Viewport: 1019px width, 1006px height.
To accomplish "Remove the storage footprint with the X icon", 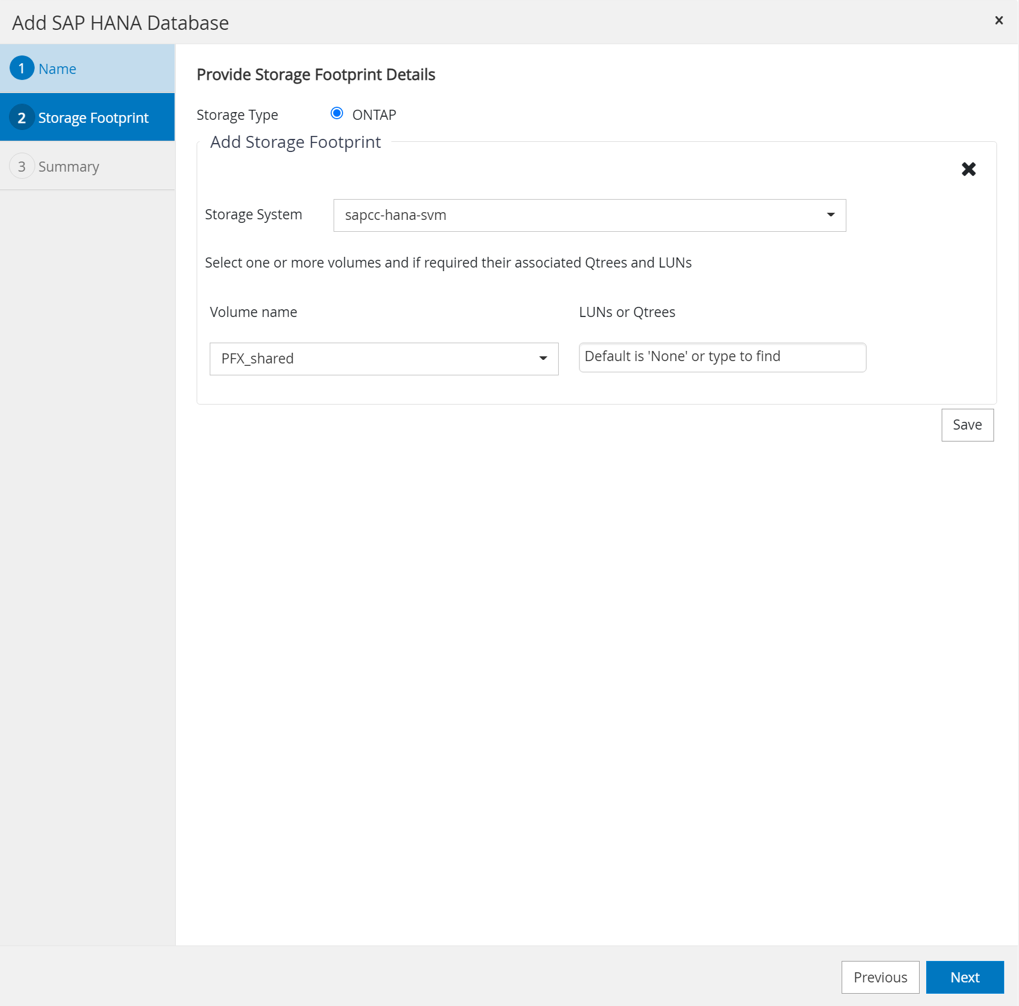I will click(968, 169).
